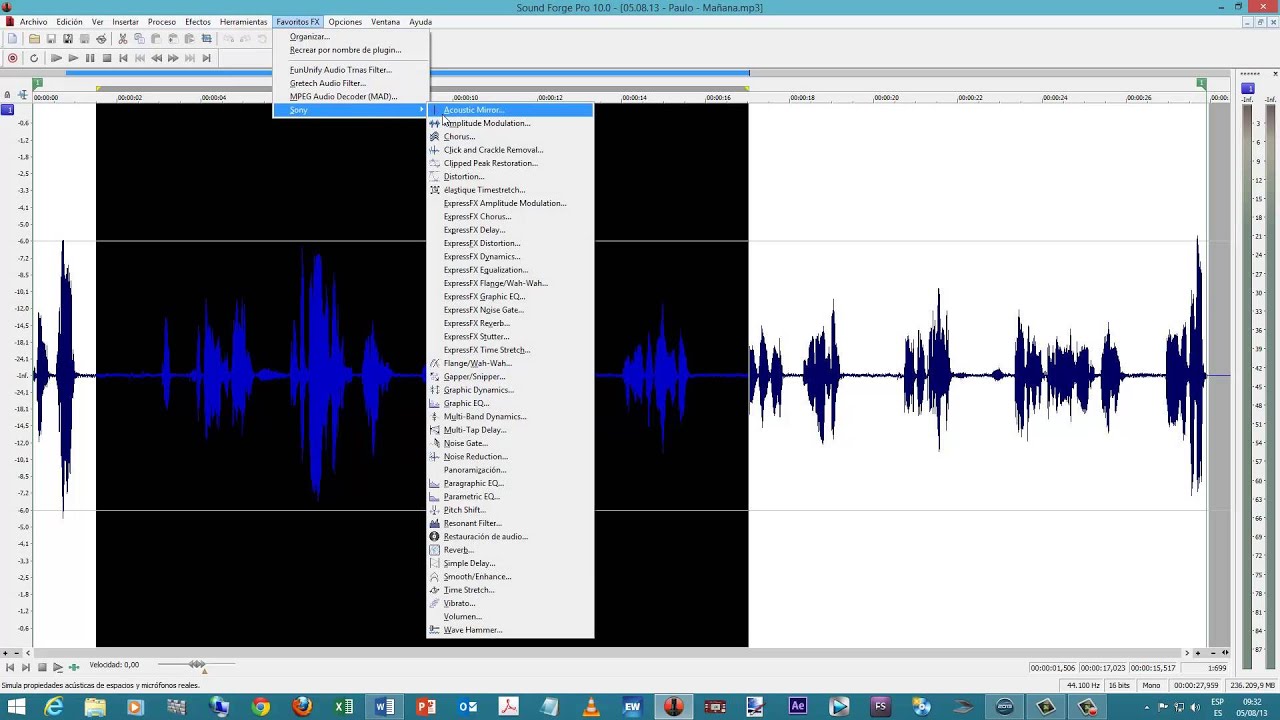Open Microsoft Word from the taskbar
The width and height of the screenshot is (1280, 720).
(x=385, y=707)
